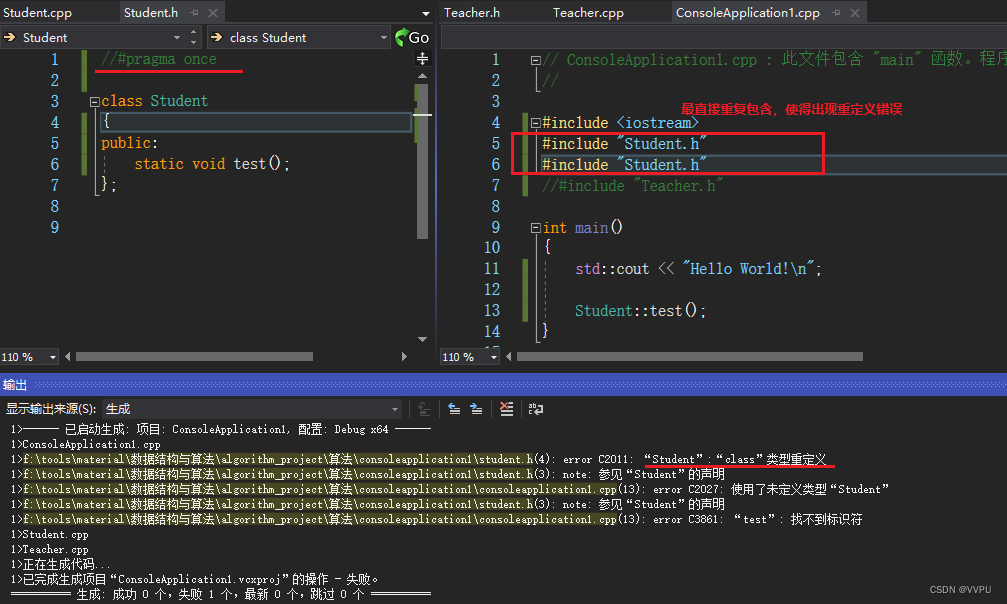Viewport: 1007px width, 604px height.
Task: Click the horizontal scrollbar in Student.h editor
Action: coord(195,357)
